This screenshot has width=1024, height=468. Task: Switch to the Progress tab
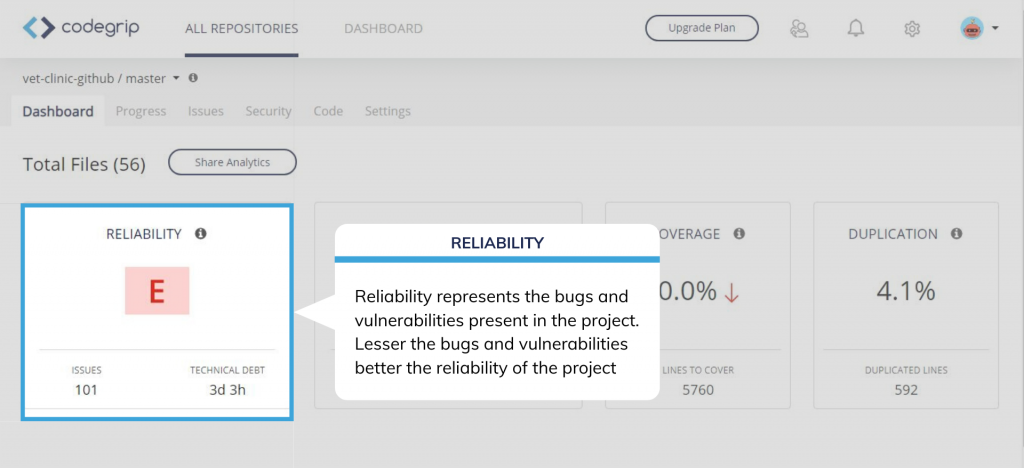141,111
